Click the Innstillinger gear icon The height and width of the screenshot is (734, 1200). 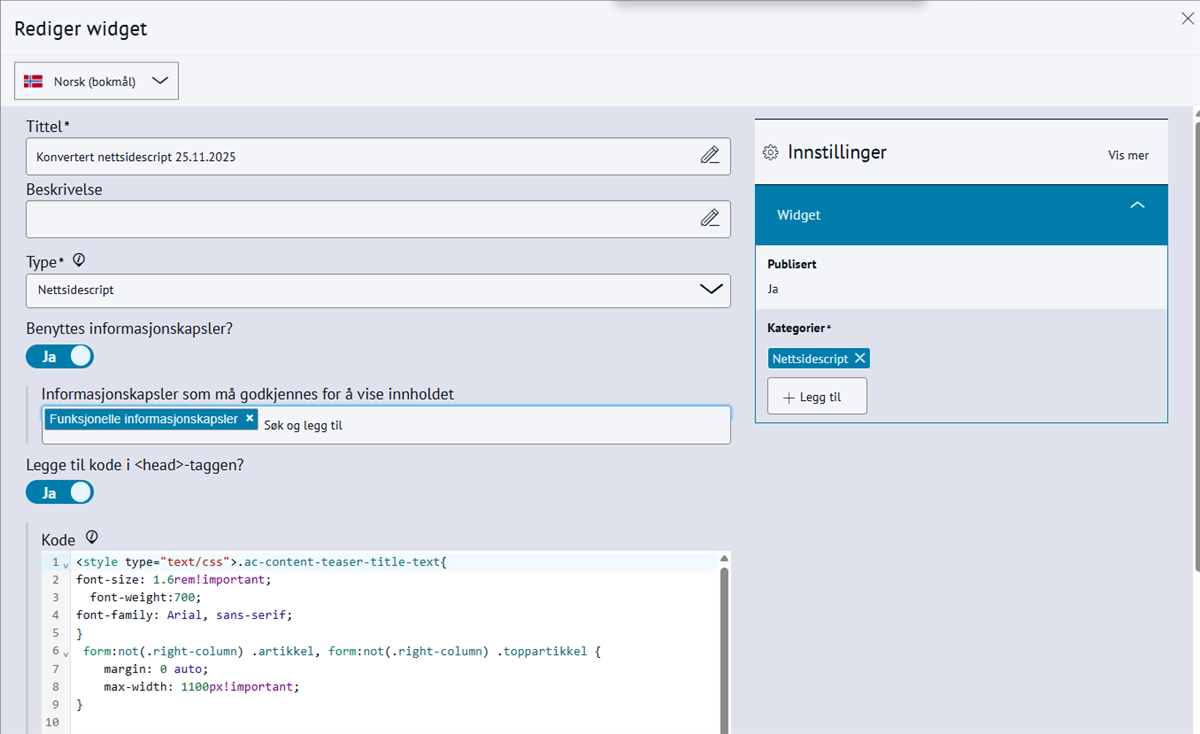point(770,153)
